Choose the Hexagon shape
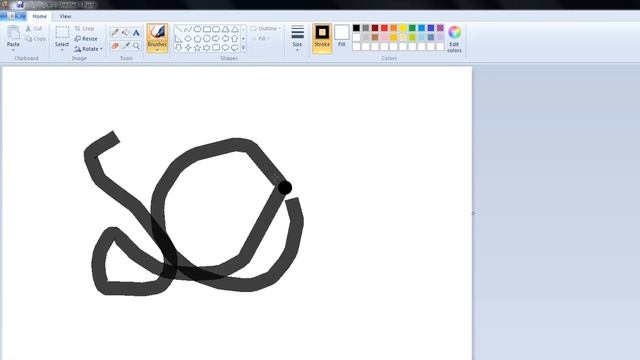Viewport: 640px width, 360px height. click(x=207, y=39)
